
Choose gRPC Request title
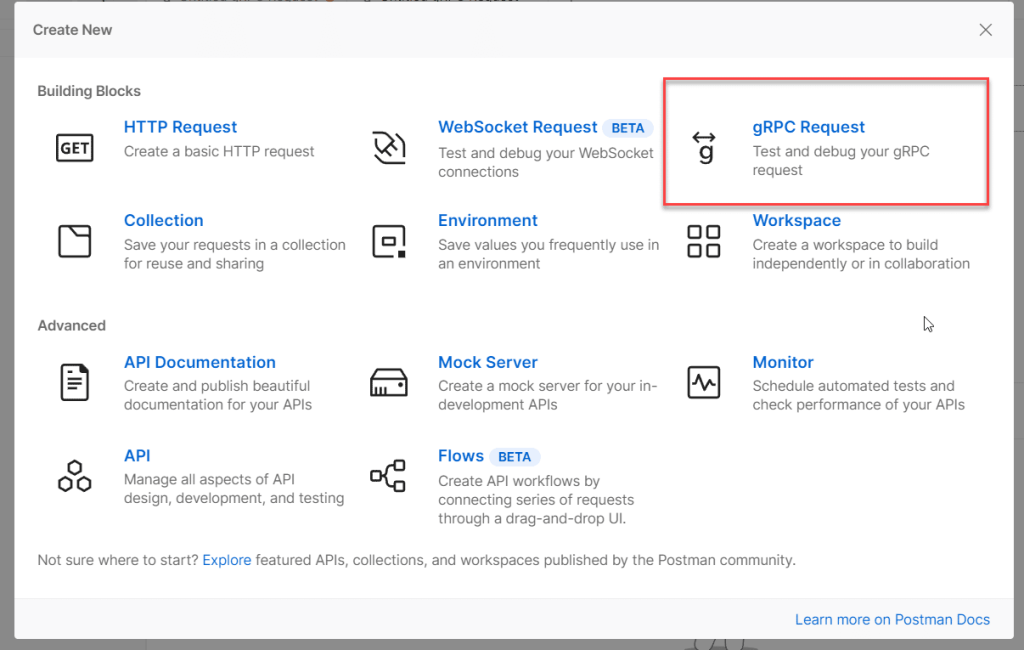[x=808, y=127]
